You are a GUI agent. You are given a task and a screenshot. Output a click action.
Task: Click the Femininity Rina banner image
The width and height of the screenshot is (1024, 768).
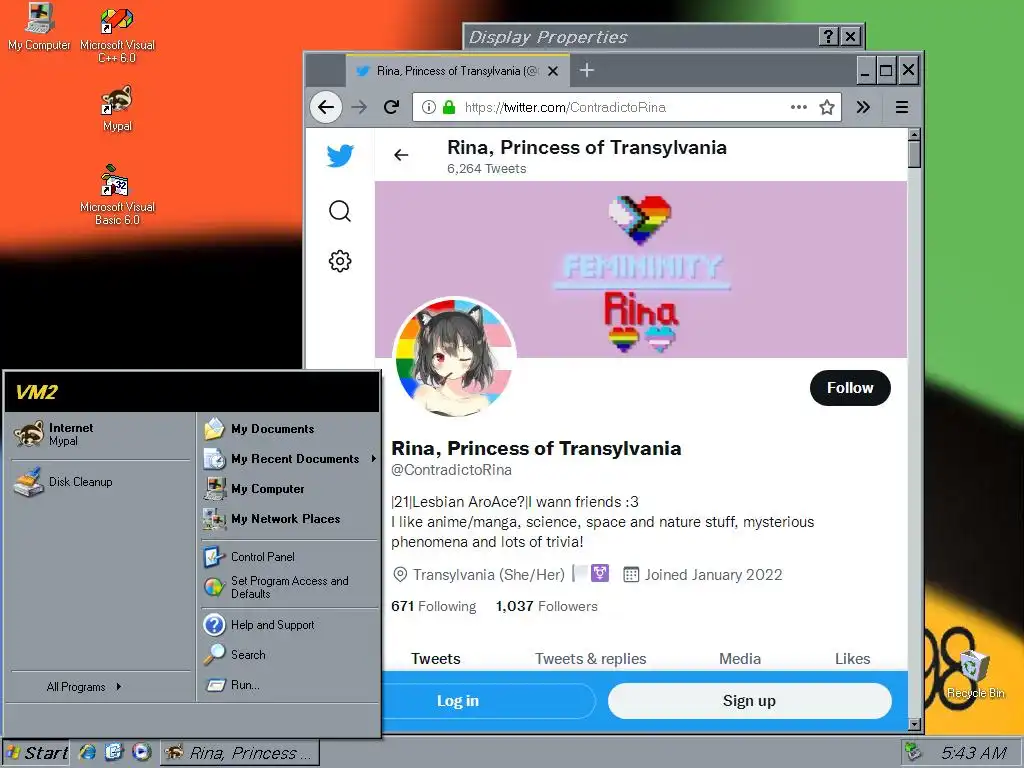[x=641, y=269]
